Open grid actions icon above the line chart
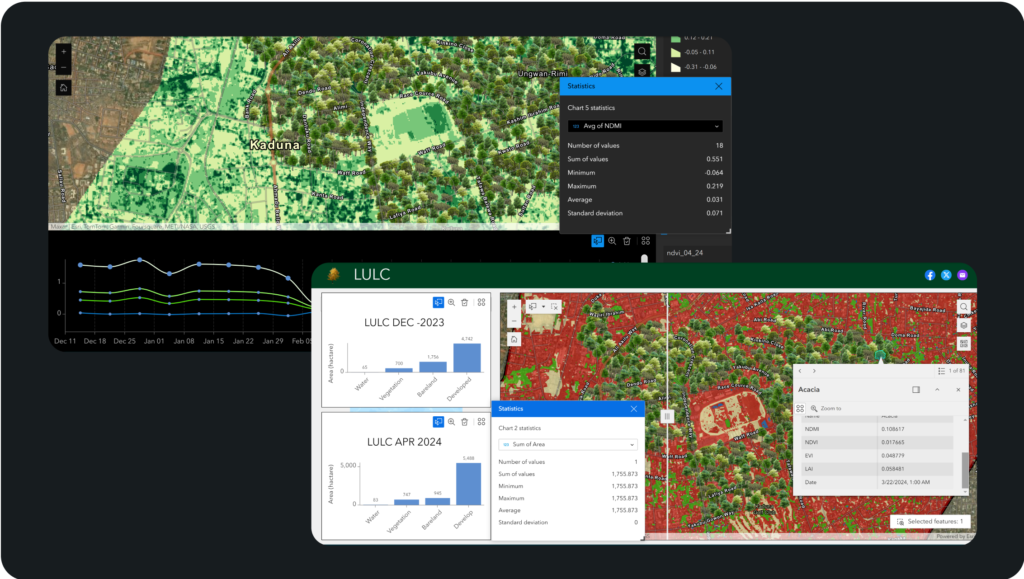1024x579 pixels. pyautogui.click(x=646, y=241)
